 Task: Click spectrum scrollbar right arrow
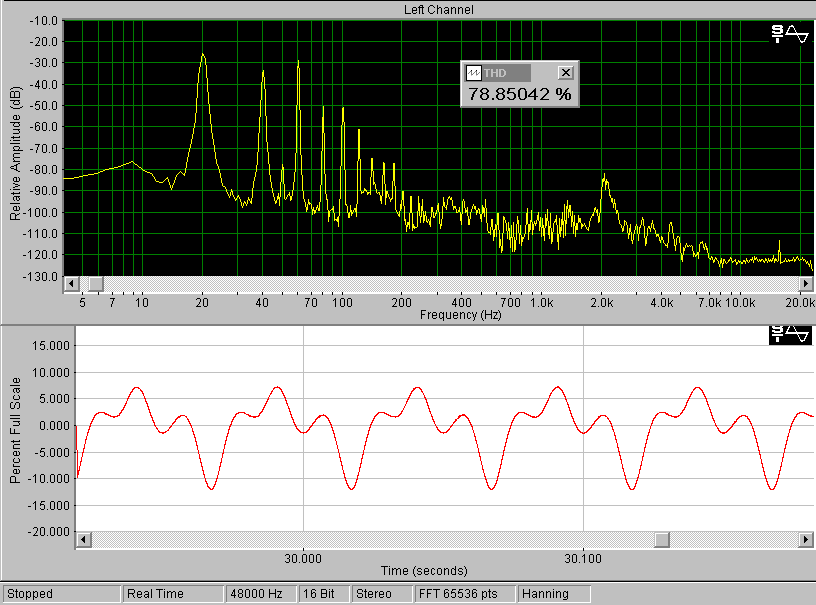tap(806, 284)
